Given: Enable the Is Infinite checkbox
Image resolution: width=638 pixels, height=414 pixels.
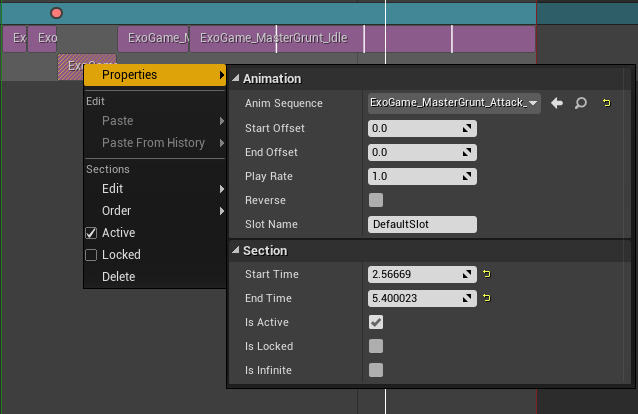Looking at the screenshot, I should tap(376, 370).
